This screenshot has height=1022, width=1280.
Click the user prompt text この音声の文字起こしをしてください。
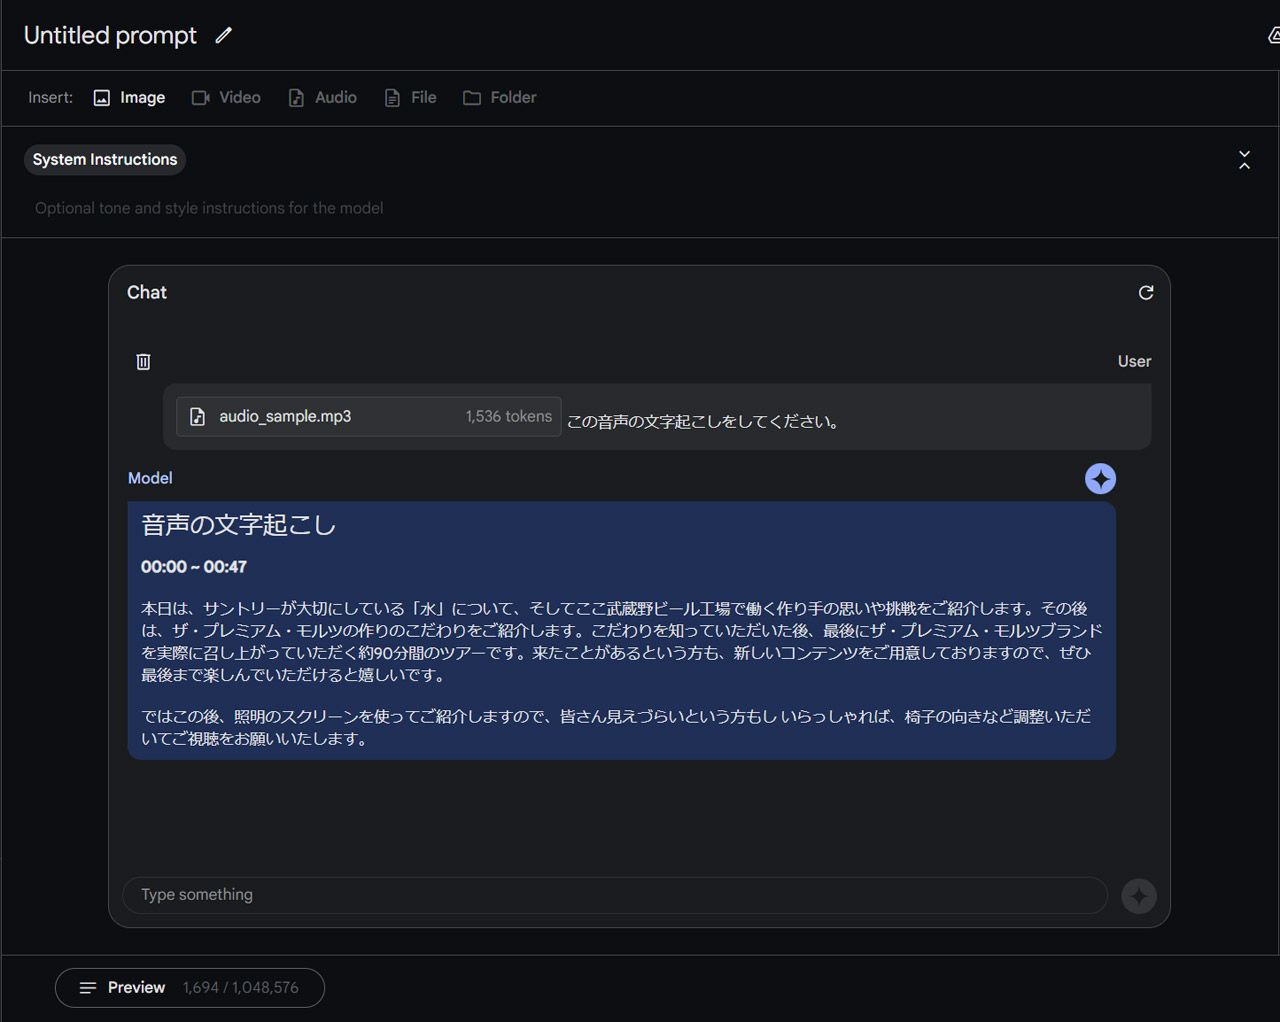[x=703, y=422]
